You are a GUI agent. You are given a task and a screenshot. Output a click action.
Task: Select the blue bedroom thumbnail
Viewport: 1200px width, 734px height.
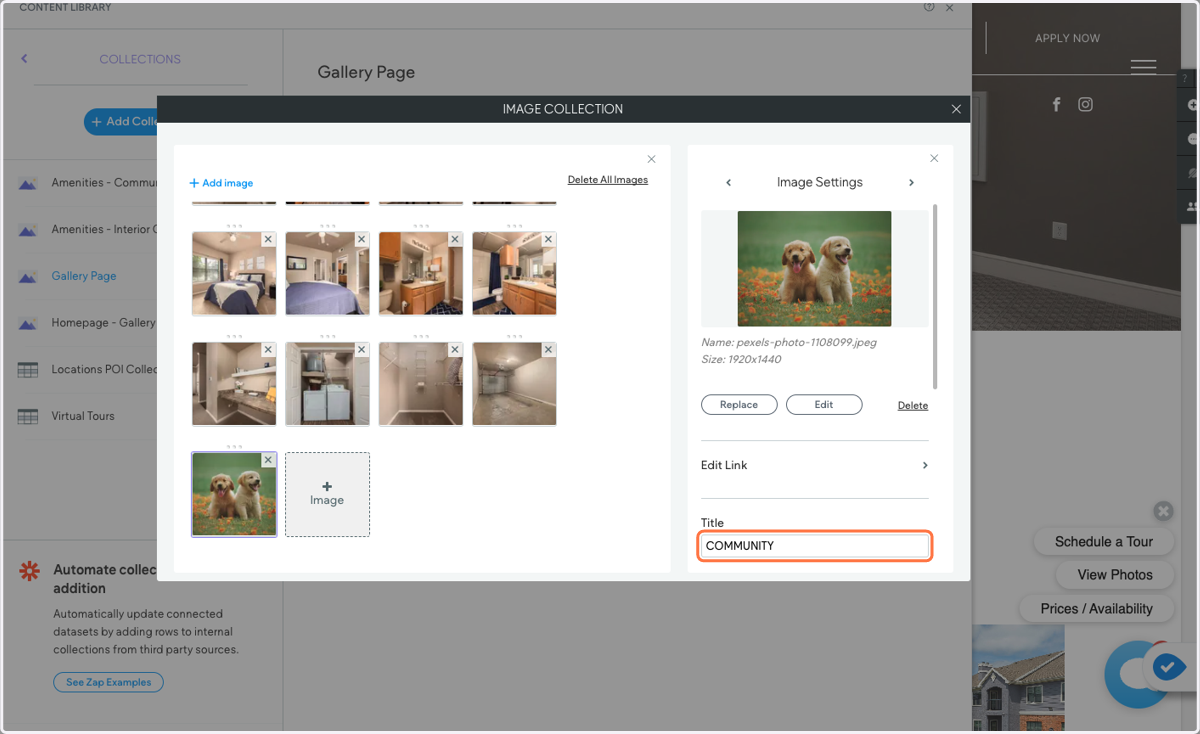pos(234,274)
